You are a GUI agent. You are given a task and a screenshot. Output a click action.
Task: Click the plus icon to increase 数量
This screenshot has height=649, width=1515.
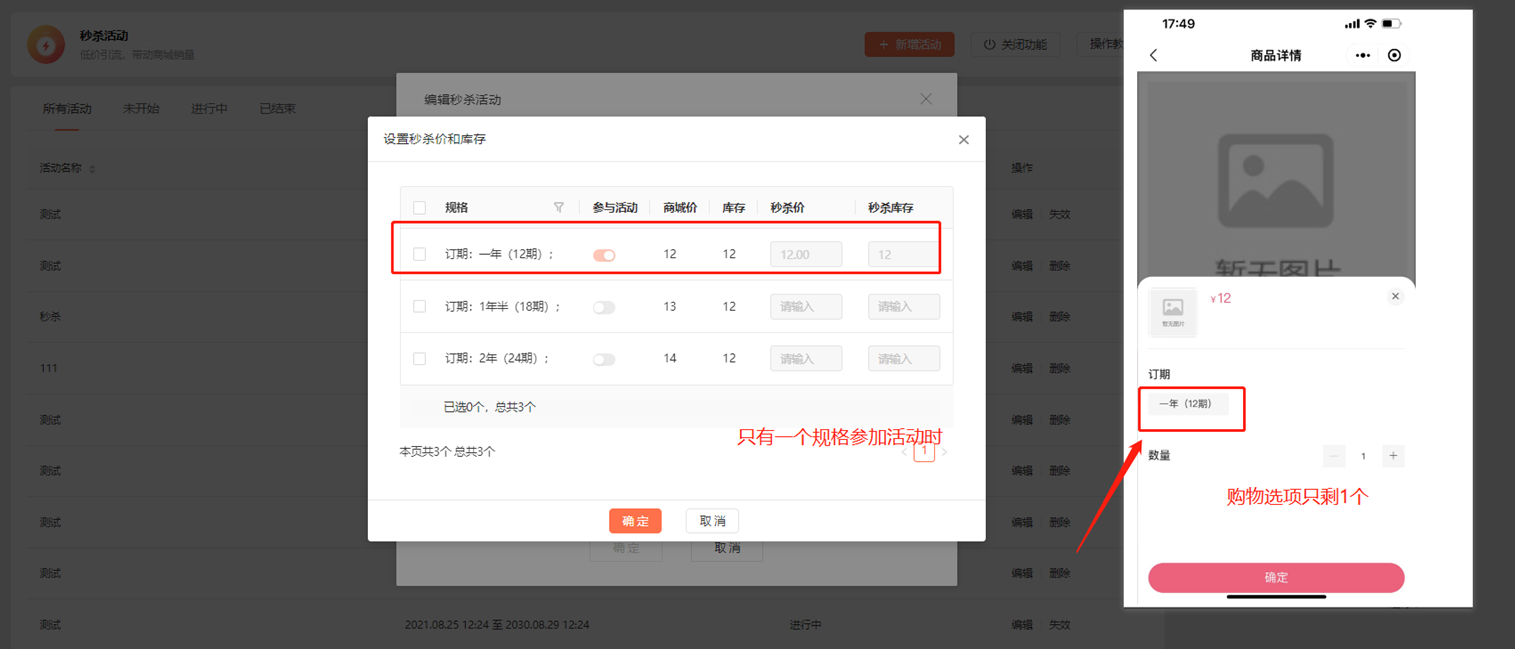click(1392, 456)
